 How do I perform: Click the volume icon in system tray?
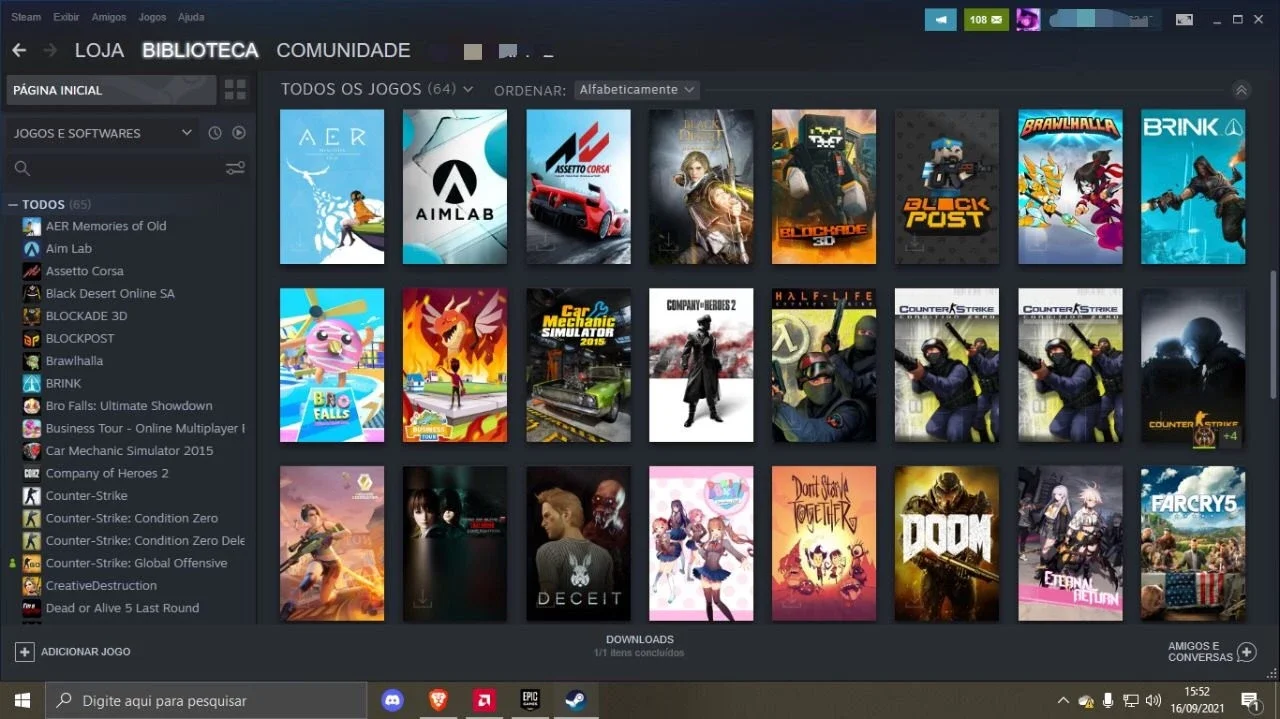[x=1153, y=700]
